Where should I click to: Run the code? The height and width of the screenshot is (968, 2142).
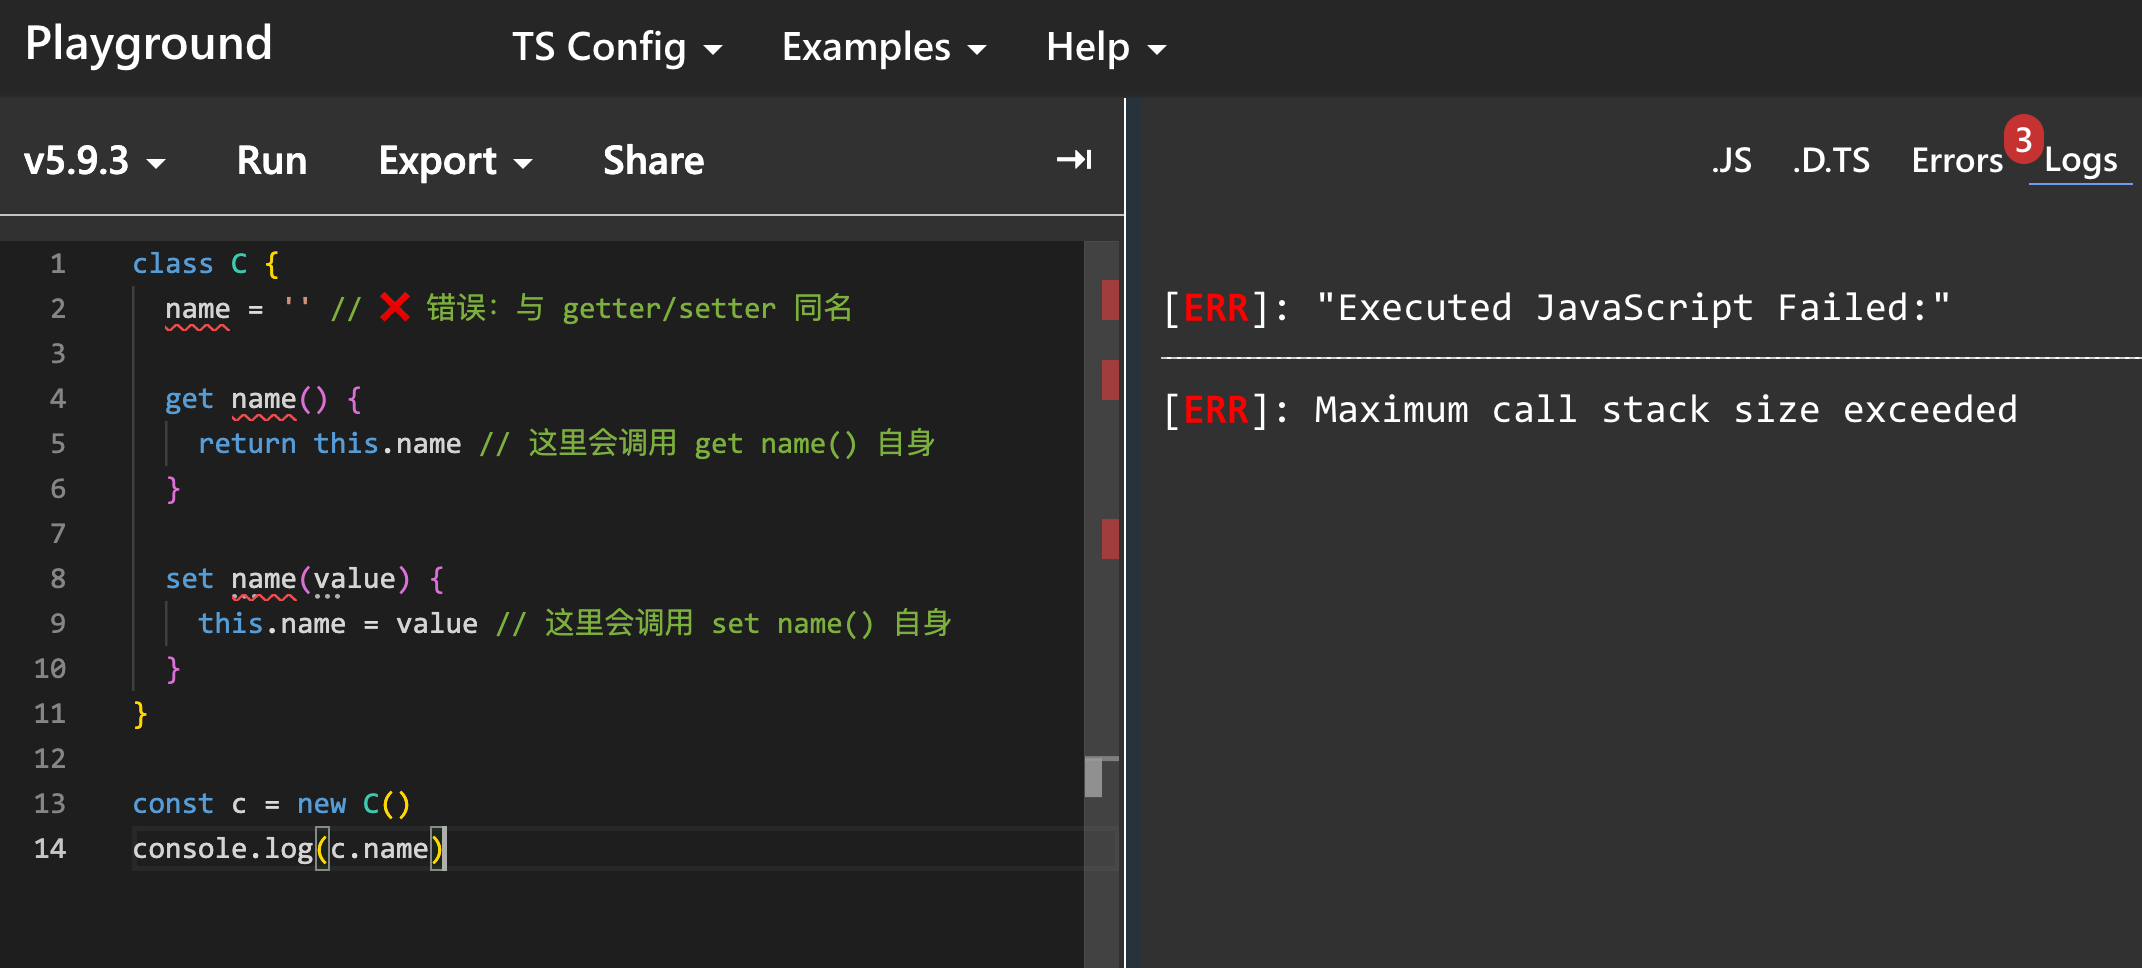(271, 161)
